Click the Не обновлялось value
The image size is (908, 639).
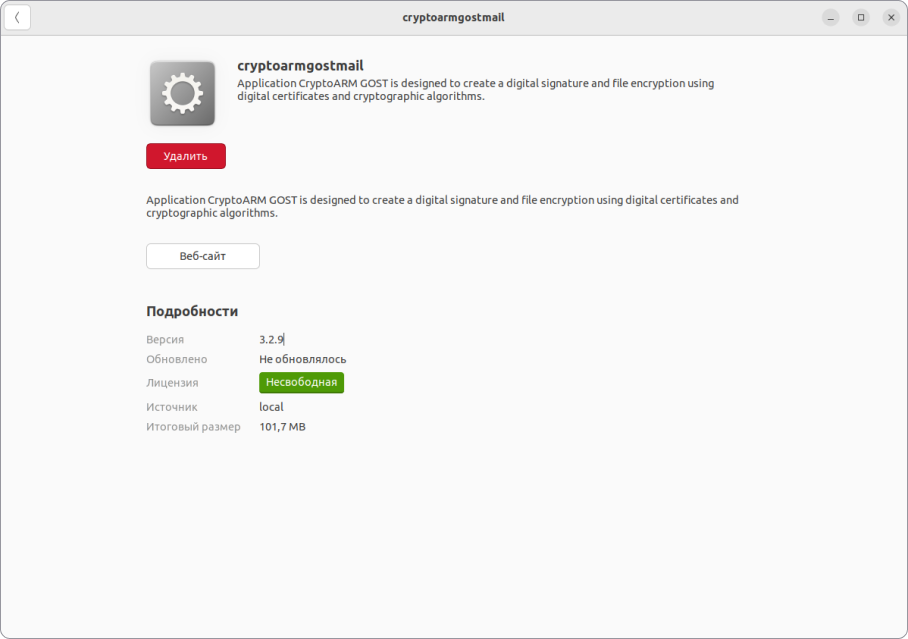(x=302, y=359)
